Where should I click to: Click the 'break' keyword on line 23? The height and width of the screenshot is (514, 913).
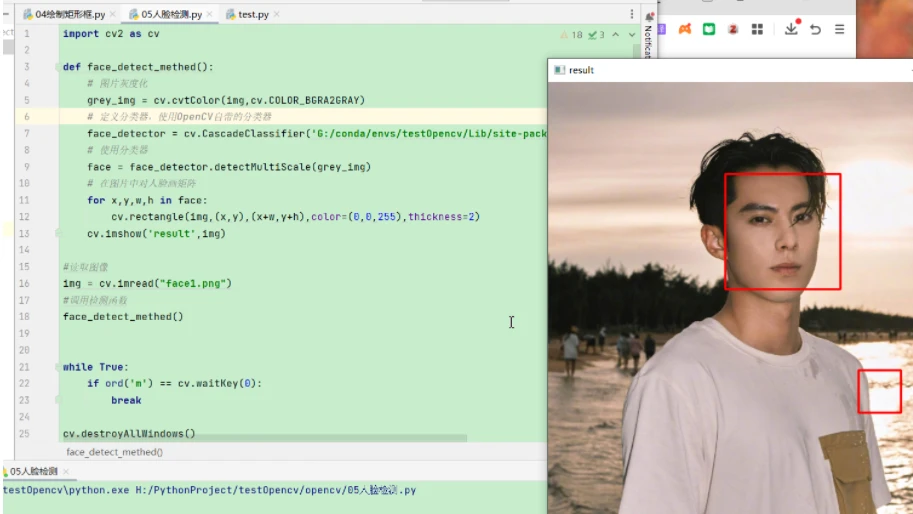coord(126,400)
